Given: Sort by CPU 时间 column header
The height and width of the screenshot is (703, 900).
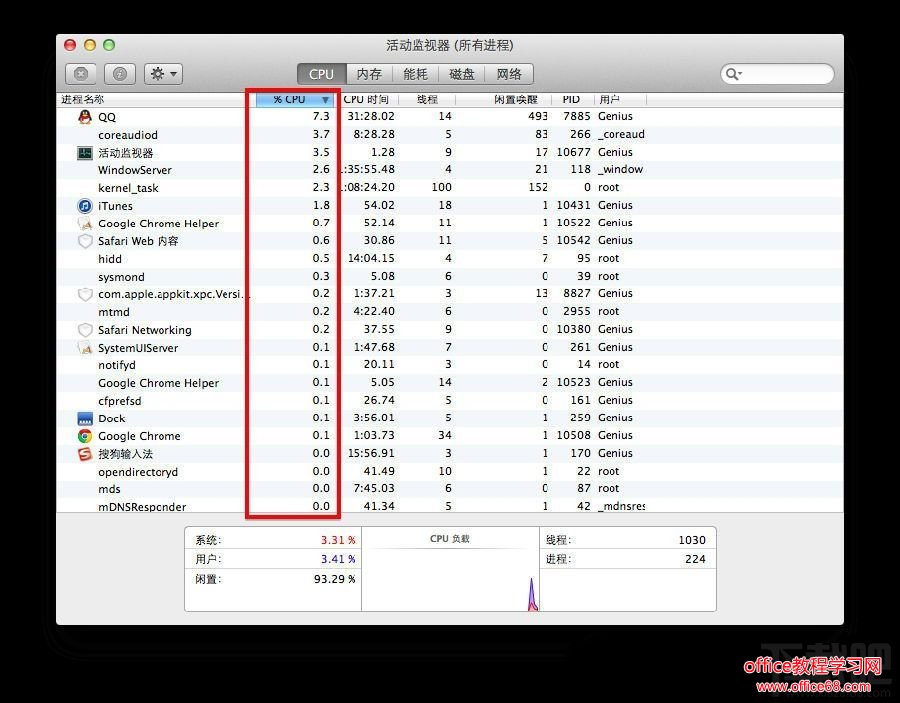Looking at the screenshot, I should pos(366,99).
